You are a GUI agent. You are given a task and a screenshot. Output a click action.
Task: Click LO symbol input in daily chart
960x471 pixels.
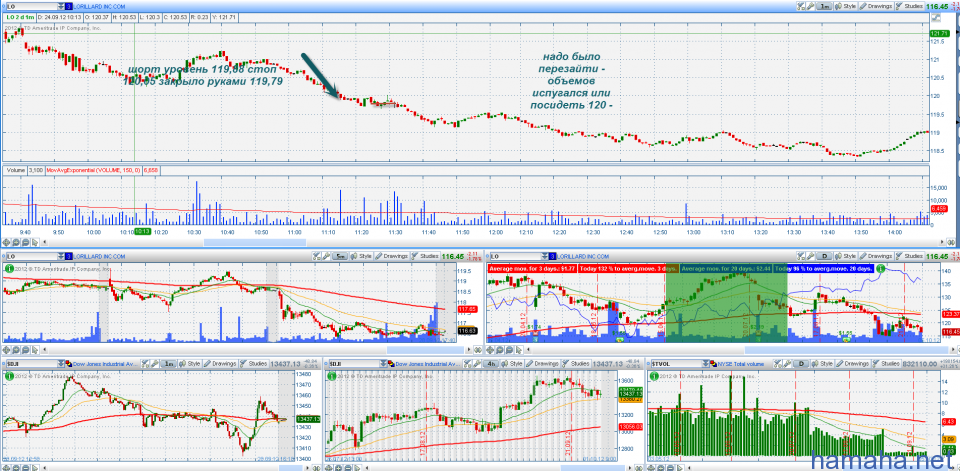pos(517,256)
